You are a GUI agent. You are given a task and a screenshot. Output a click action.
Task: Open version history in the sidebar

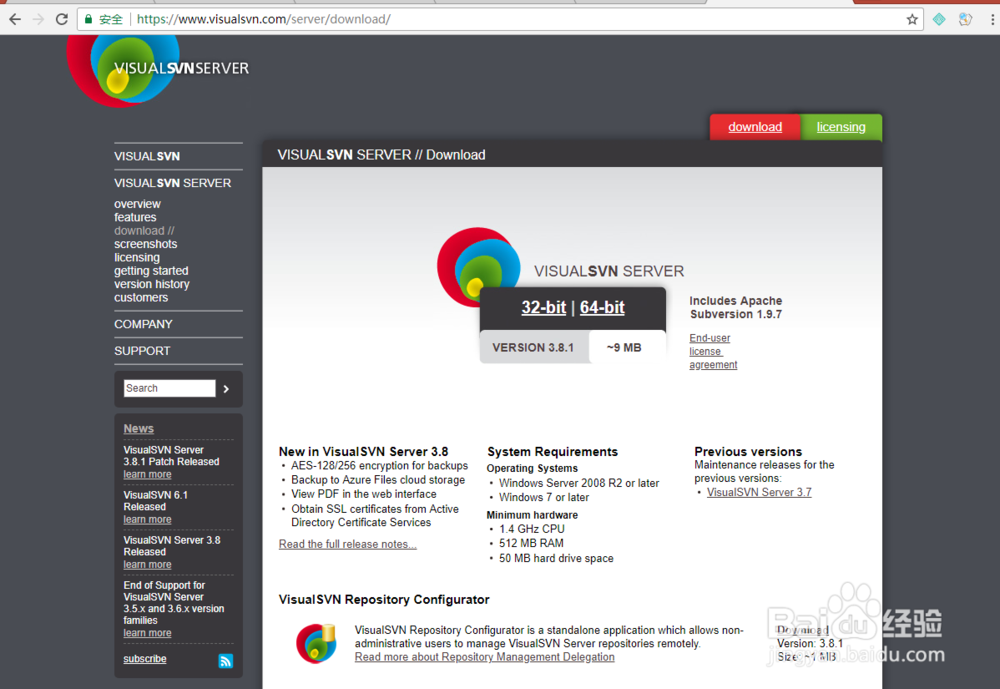pyautogui.click(x=152, y=285)
